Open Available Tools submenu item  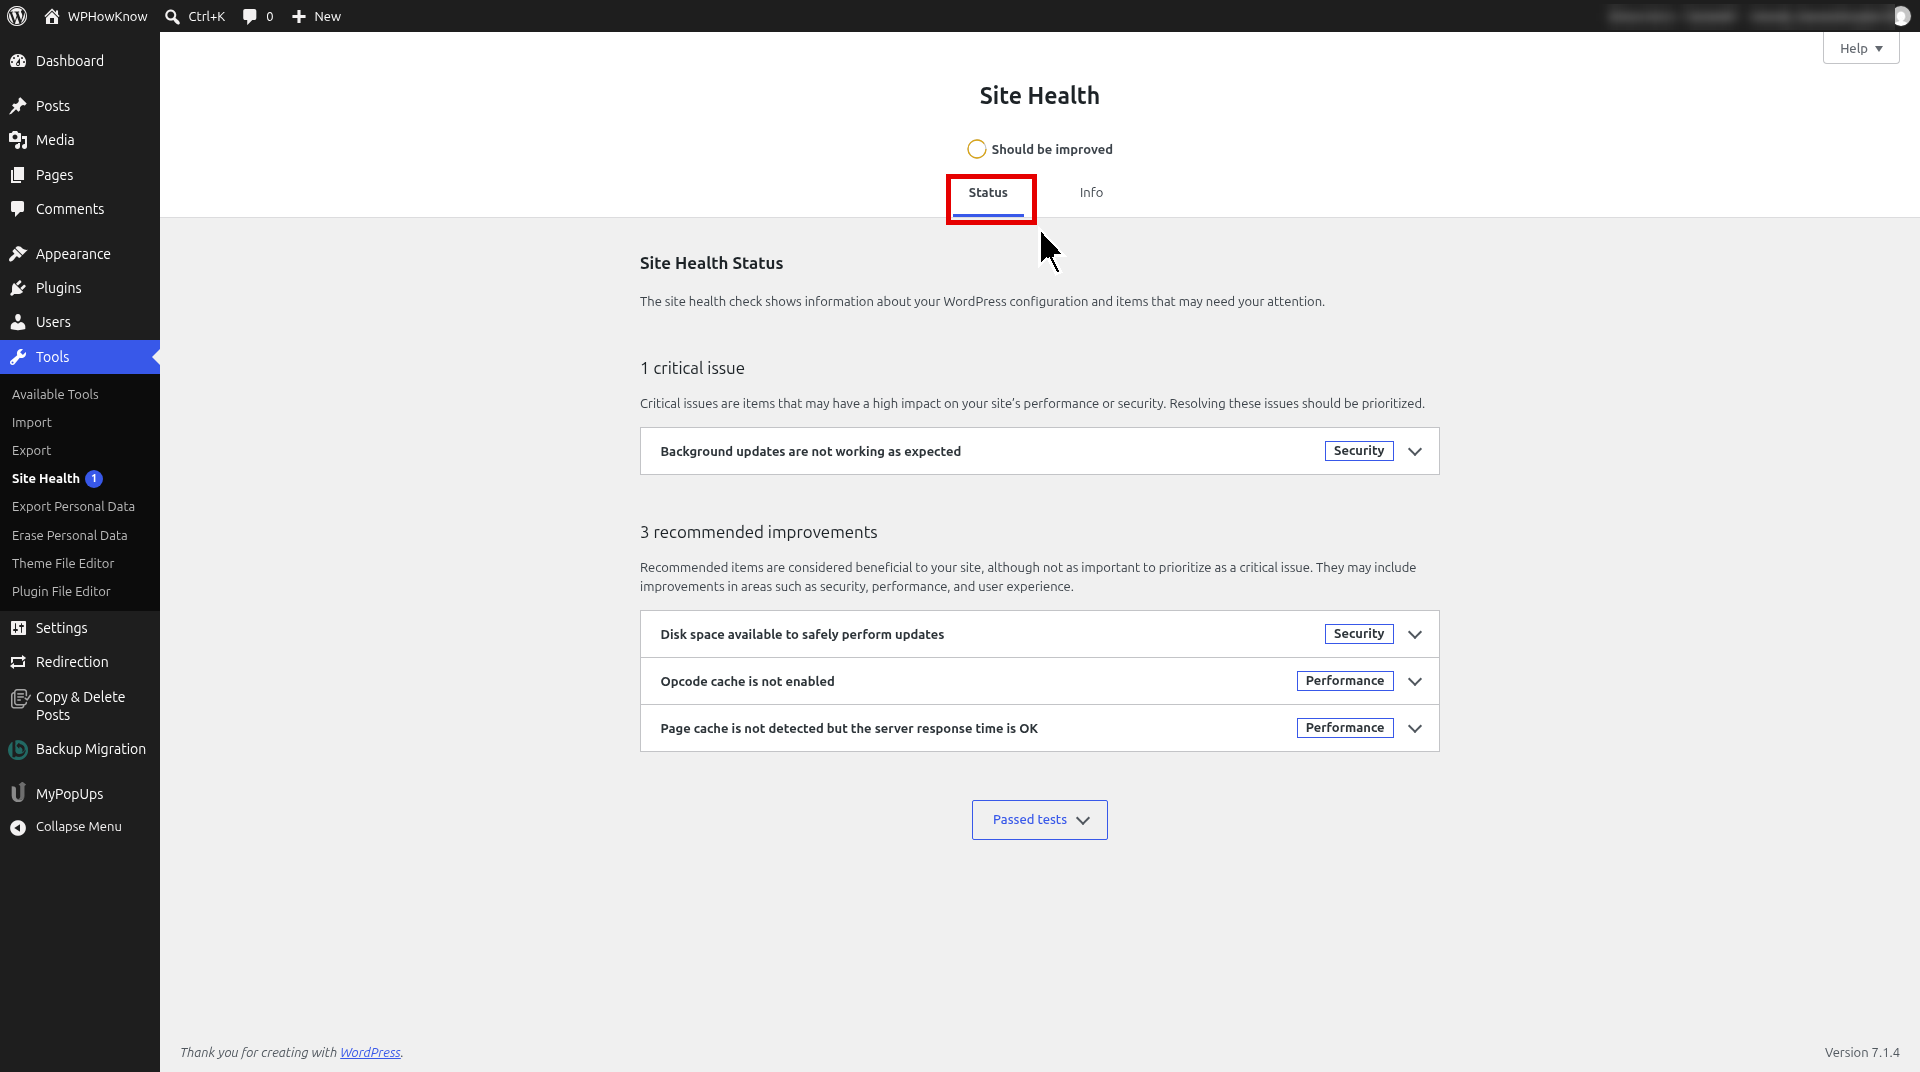point(55,394)
